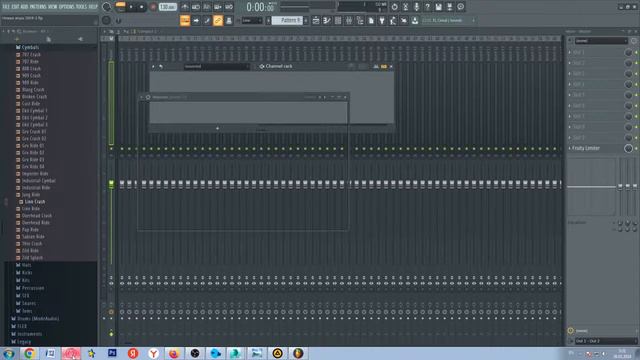Expand the Hats folder in browser
The width and height of the screenshot is (640, 360).
24,265
